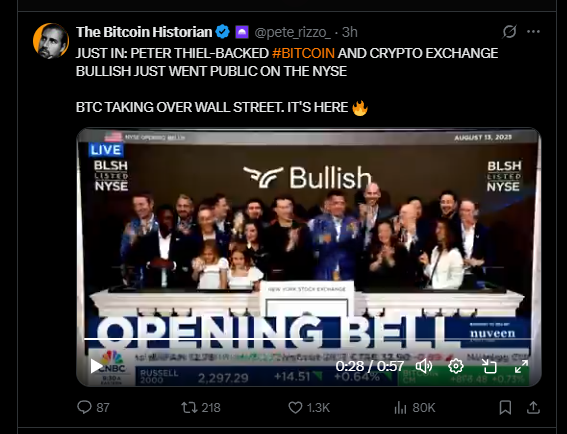567x434 pixels.
Task: Click the reply comment icon with 87
Action: 84,407
